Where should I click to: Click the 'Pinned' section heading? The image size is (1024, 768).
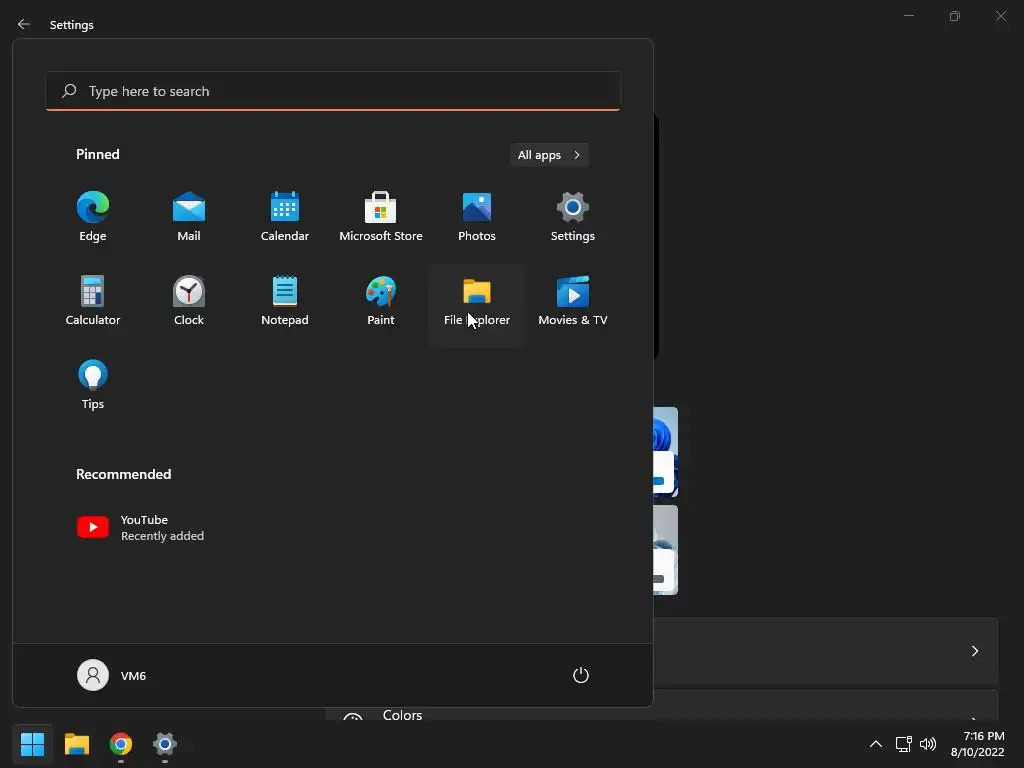point(98,154)
